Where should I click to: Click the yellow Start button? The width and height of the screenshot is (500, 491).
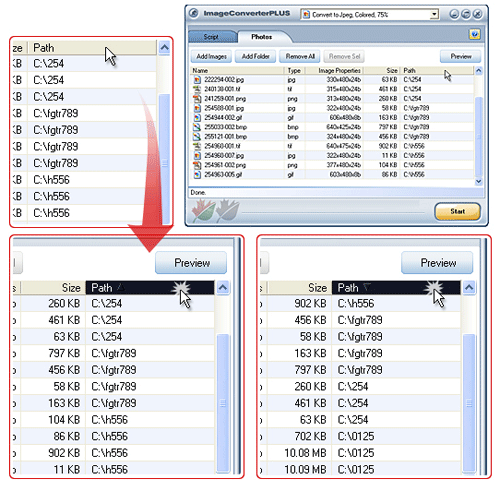click(457, 211)
